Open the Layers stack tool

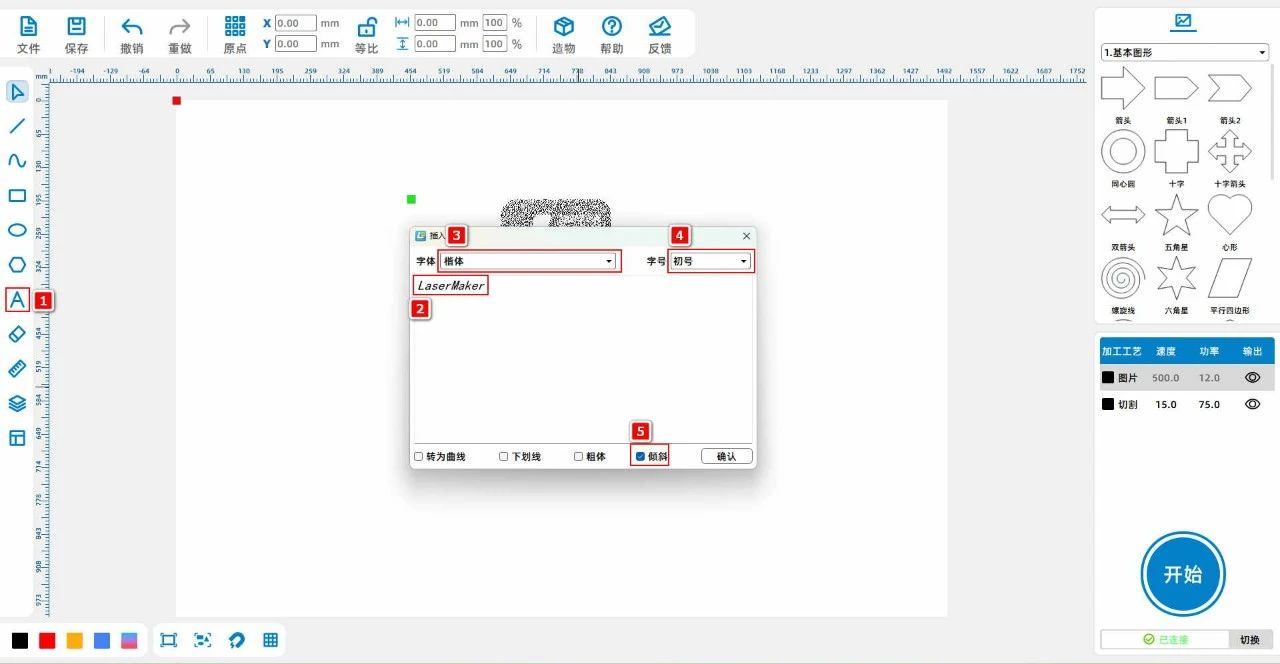[x=17, y=404]
